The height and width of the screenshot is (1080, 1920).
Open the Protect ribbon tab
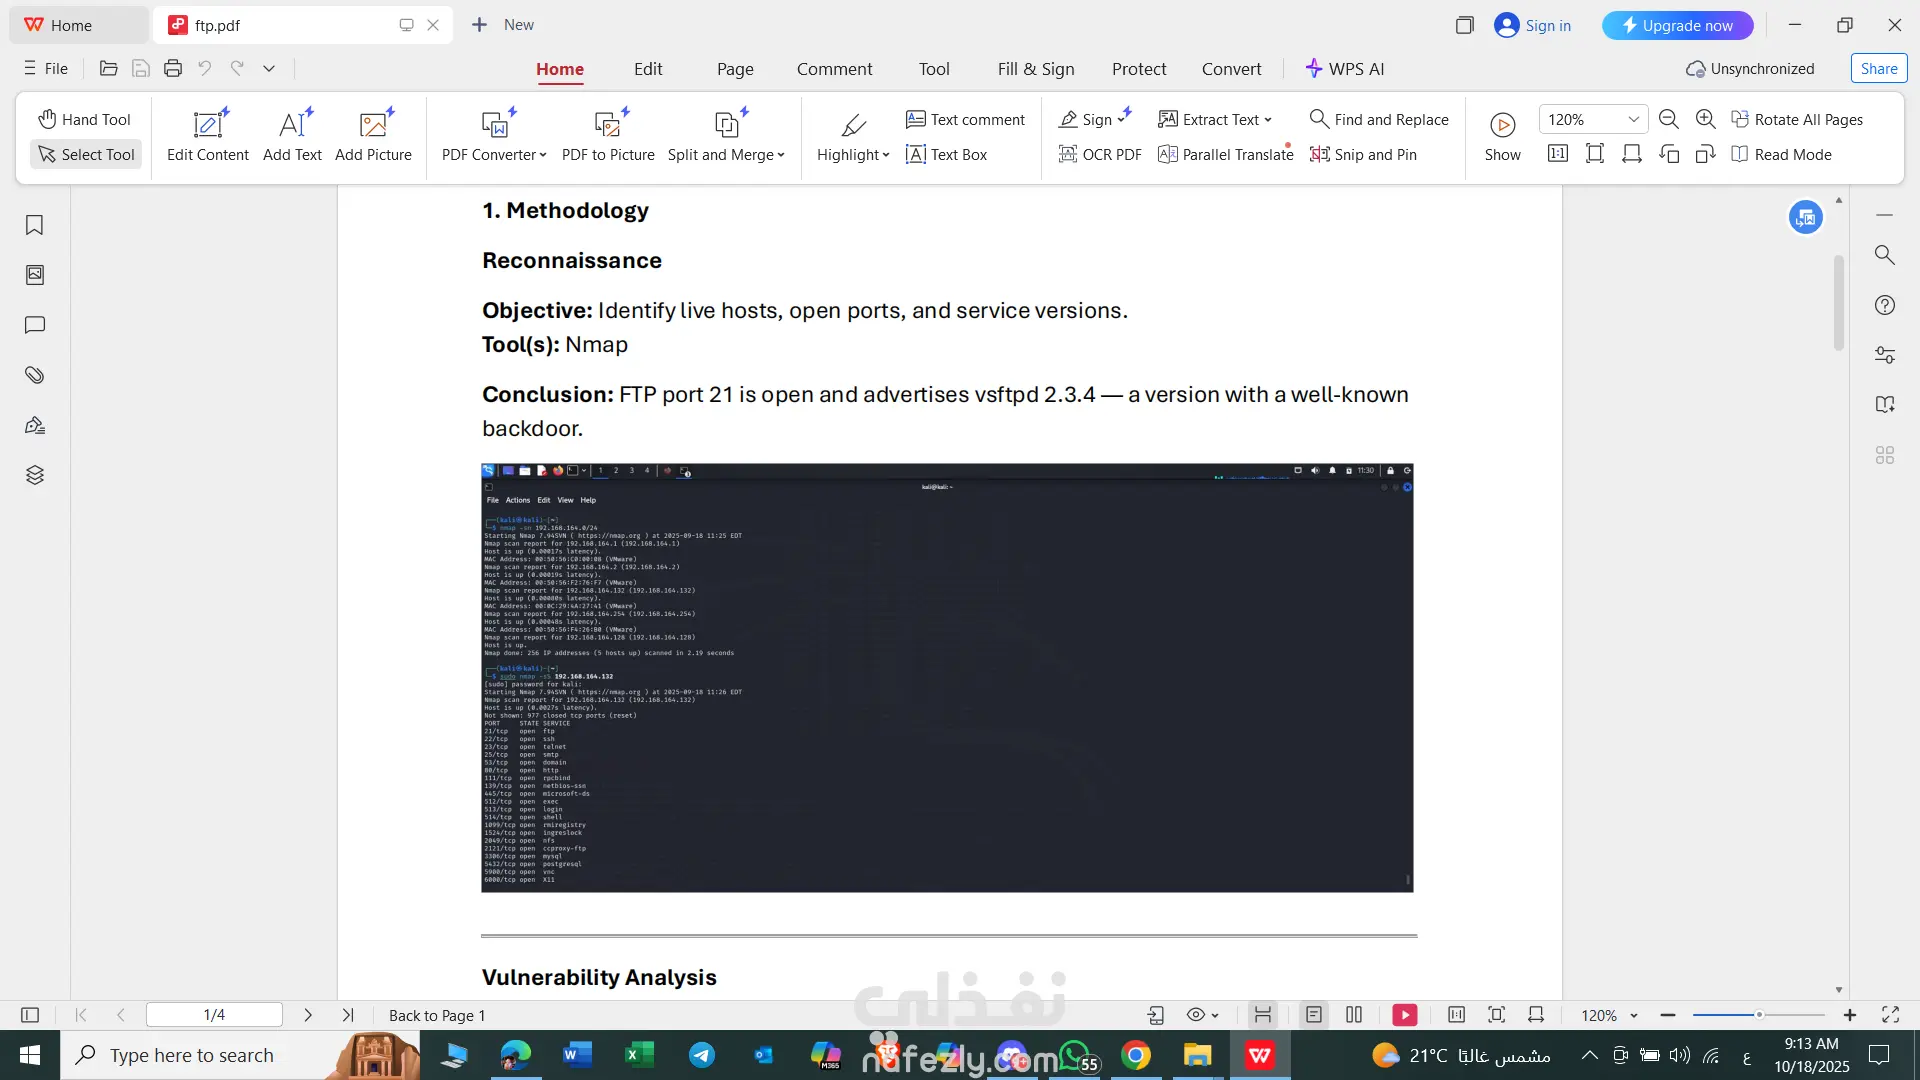pyautogui.click(x=1138, y=69)
